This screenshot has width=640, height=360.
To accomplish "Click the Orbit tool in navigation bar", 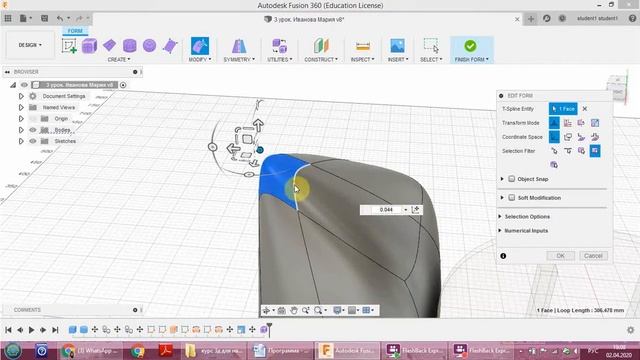I will [x=266, y=311].
